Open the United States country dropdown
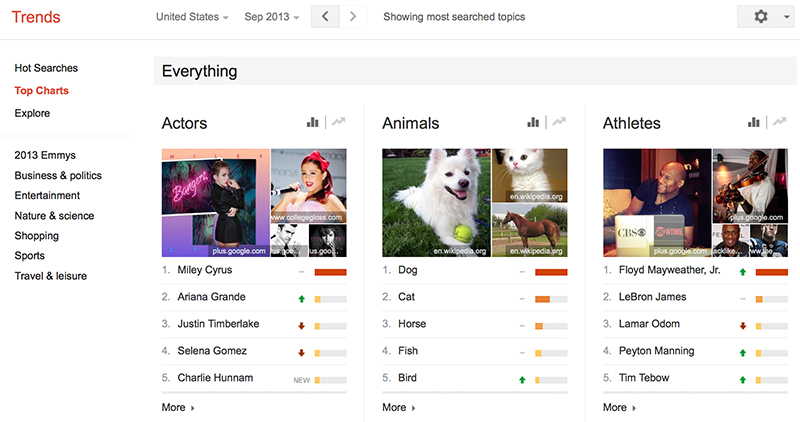 [x=192, y=17]
